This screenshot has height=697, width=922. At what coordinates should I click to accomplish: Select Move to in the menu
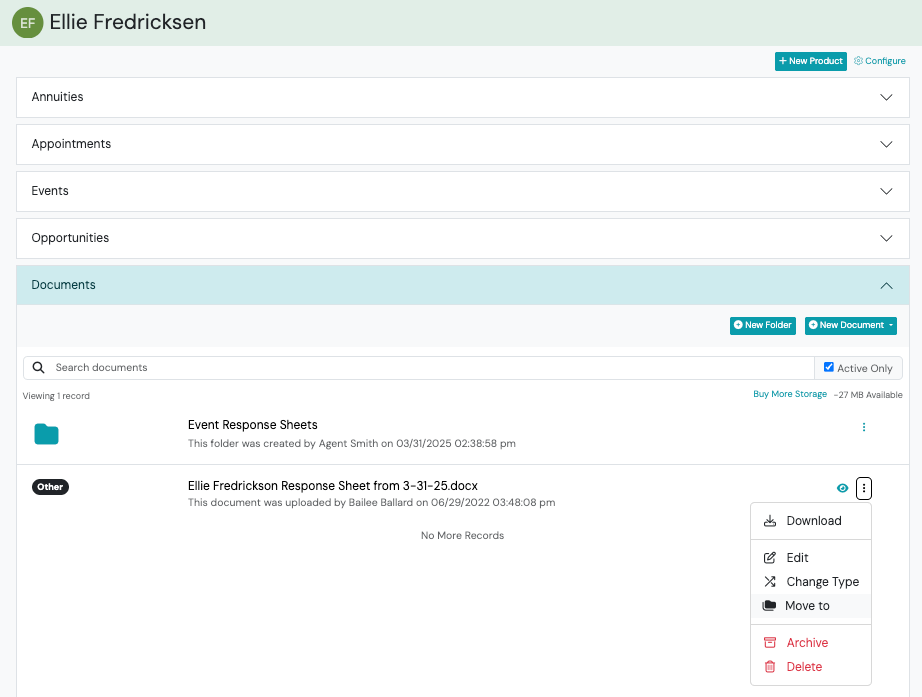[x=811, y=606]
